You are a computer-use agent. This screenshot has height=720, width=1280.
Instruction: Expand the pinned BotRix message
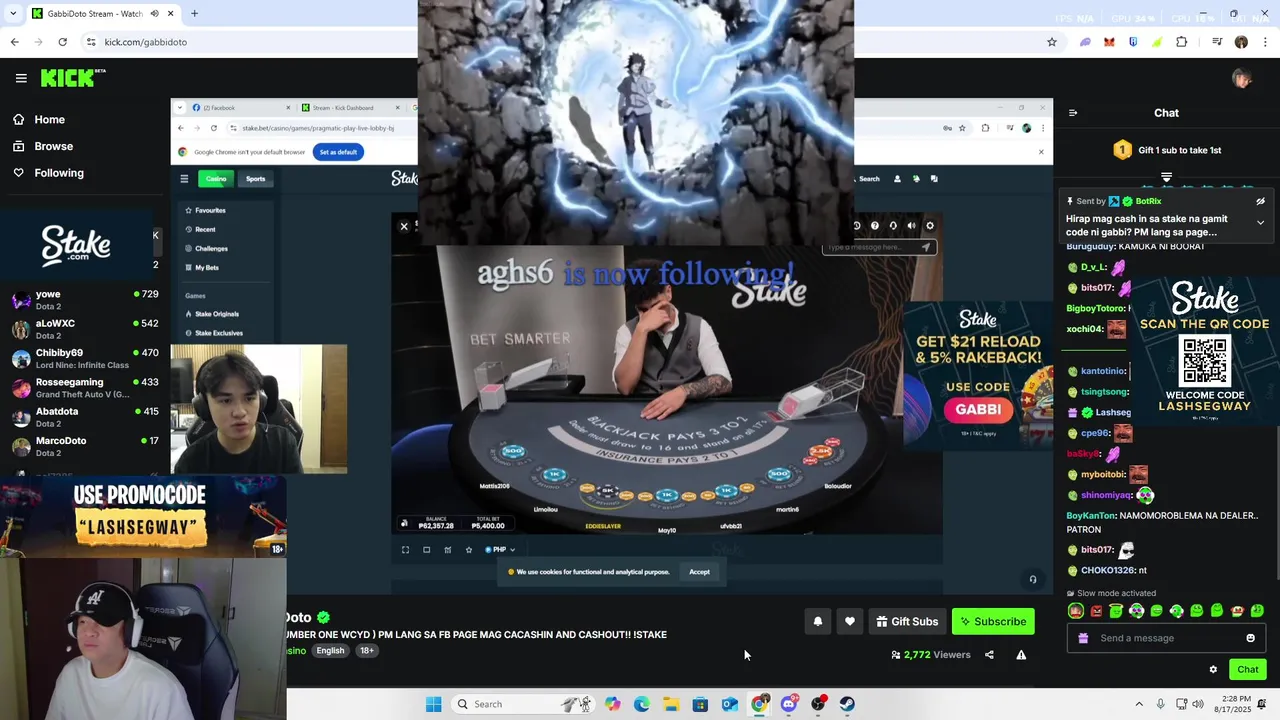point(1260,222)
